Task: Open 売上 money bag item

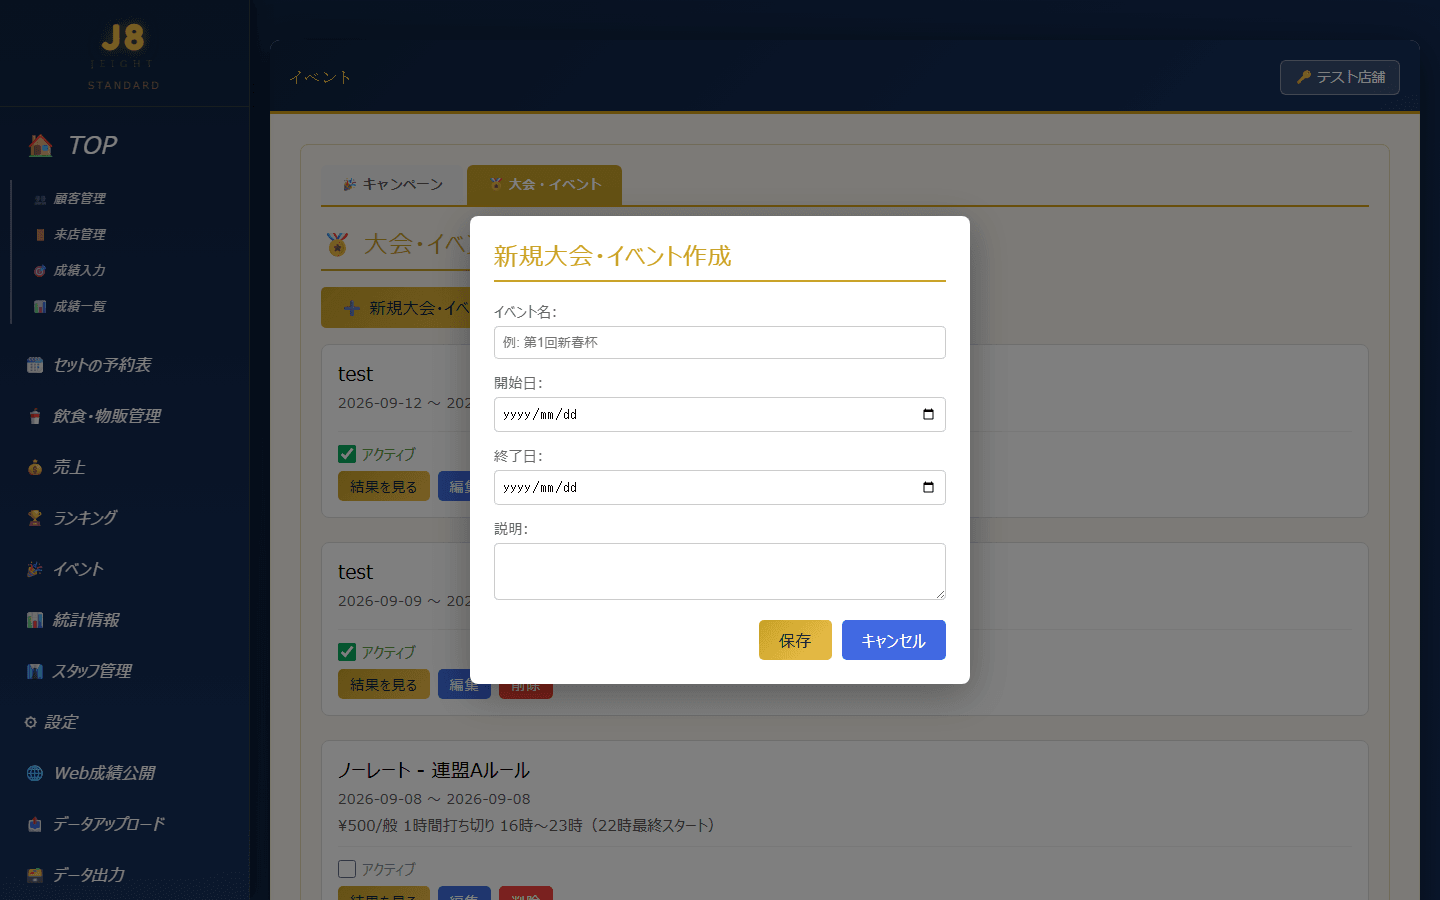Action: pyautogui.click(x=56, y=467)
